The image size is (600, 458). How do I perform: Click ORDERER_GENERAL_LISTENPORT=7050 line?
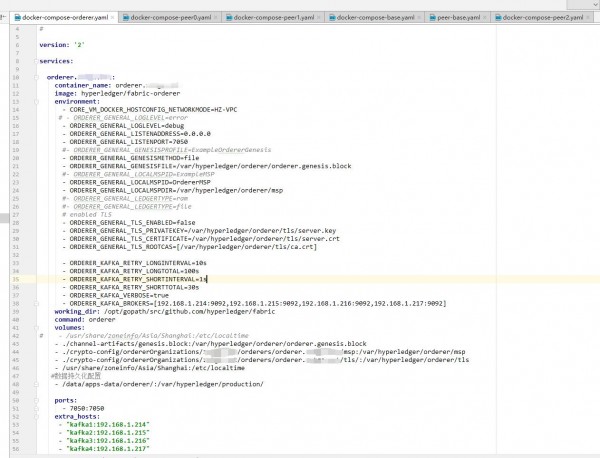pyautogui.click(x=125, y=142)
